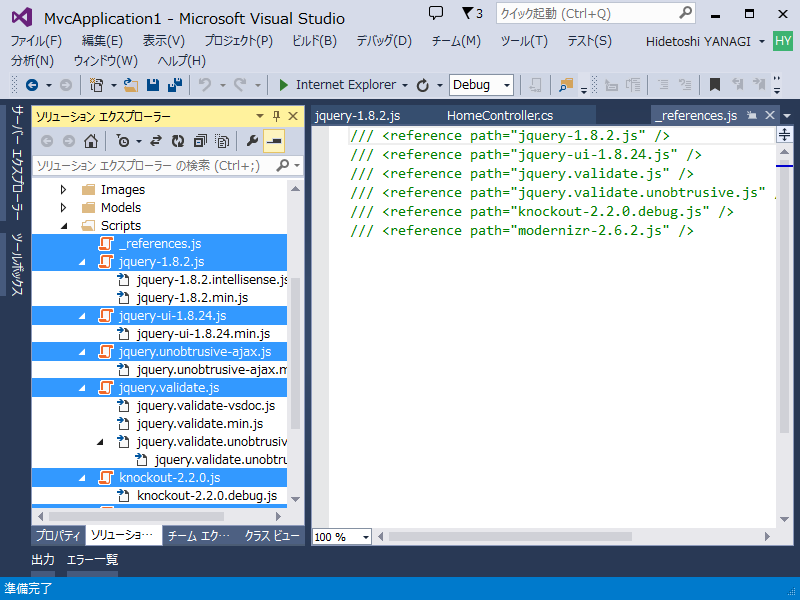Open the ツール(T) menu
Image resolution: width=800 pixels, height=600 pixels.
pyautogui.click(x=524, y=41)
